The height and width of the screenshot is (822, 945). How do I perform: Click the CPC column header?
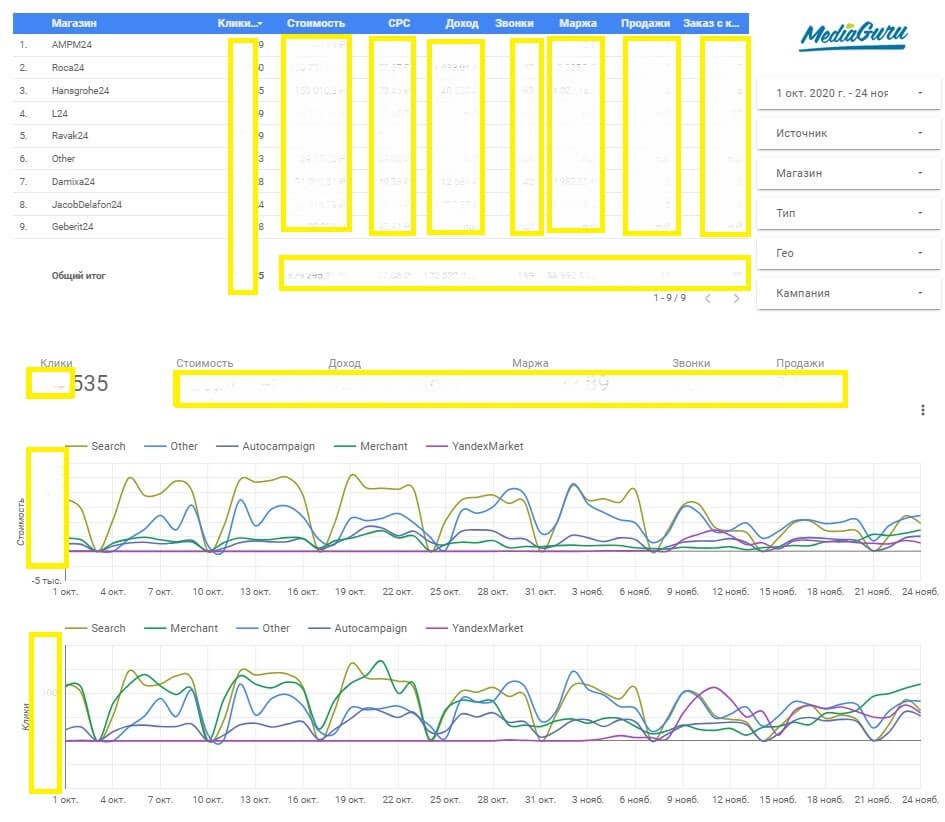pos(398,23)
